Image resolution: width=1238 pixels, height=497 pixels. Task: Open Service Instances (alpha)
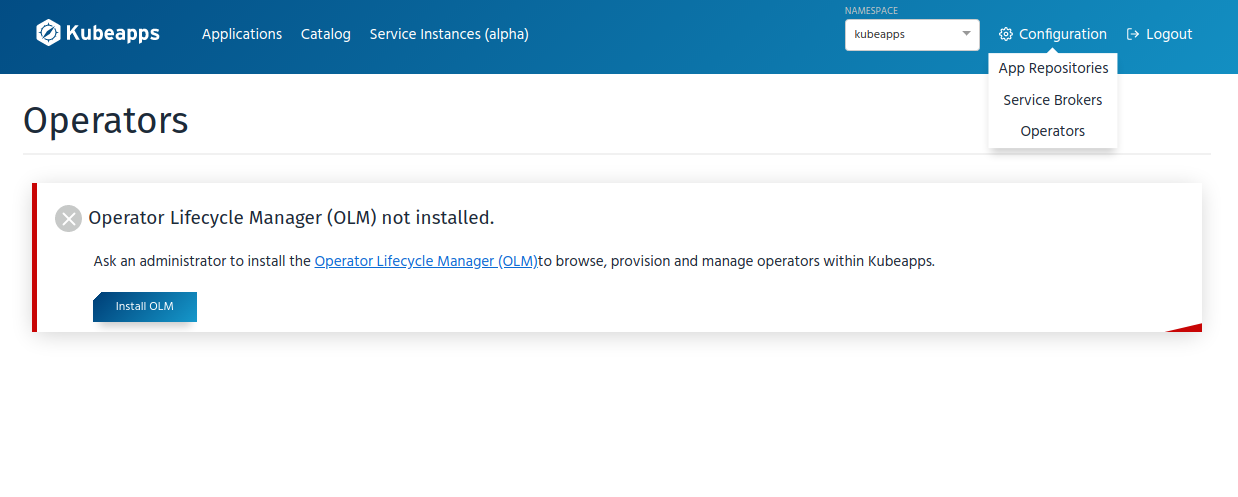point(449,34)
